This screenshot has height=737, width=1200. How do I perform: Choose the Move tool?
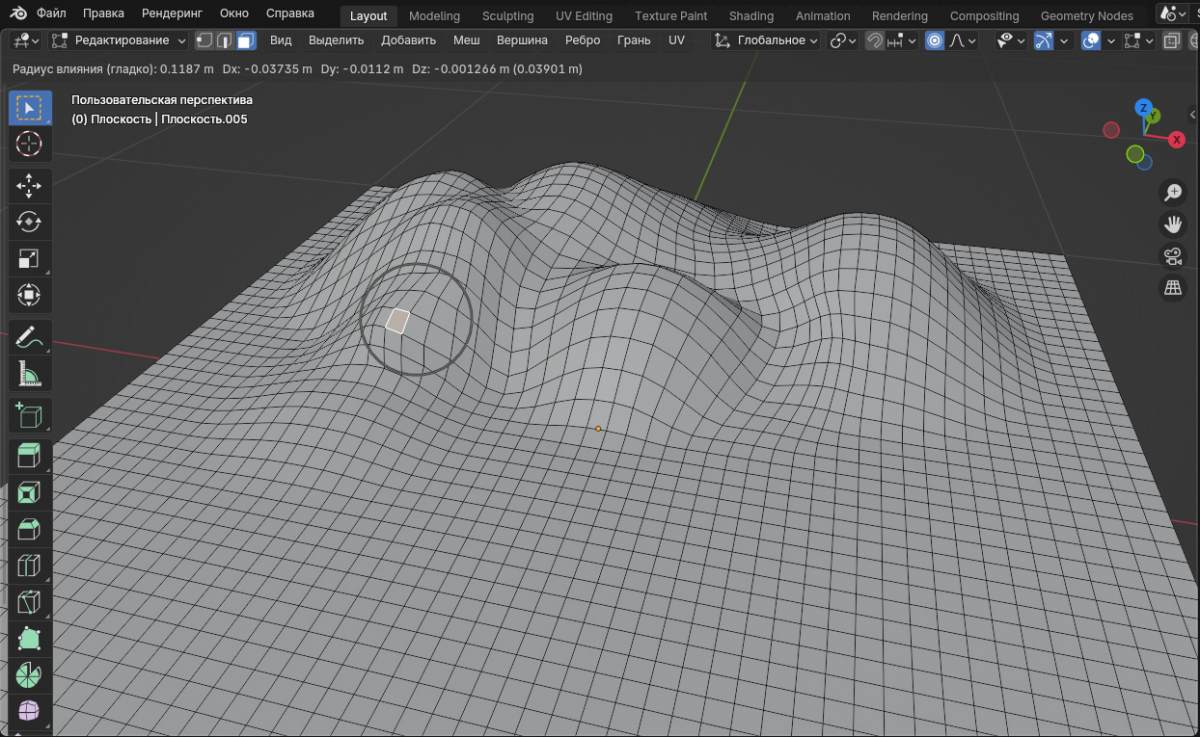29,185
